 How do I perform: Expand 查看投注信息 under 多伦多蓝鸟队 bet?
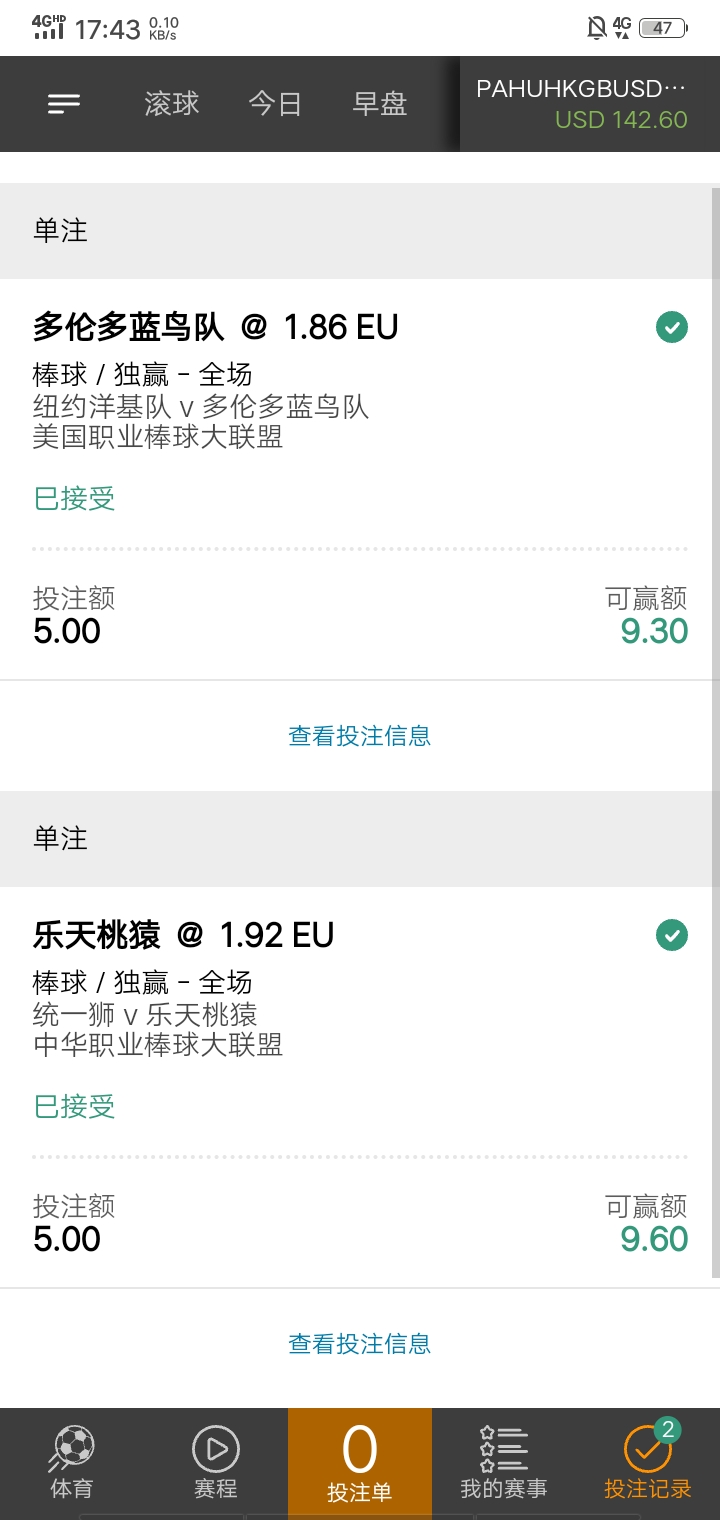360,736
